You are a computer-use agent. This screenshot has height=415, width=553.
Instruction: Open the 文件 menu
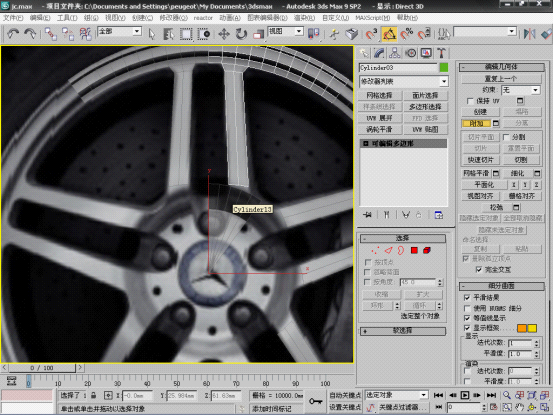click(13, 18)
